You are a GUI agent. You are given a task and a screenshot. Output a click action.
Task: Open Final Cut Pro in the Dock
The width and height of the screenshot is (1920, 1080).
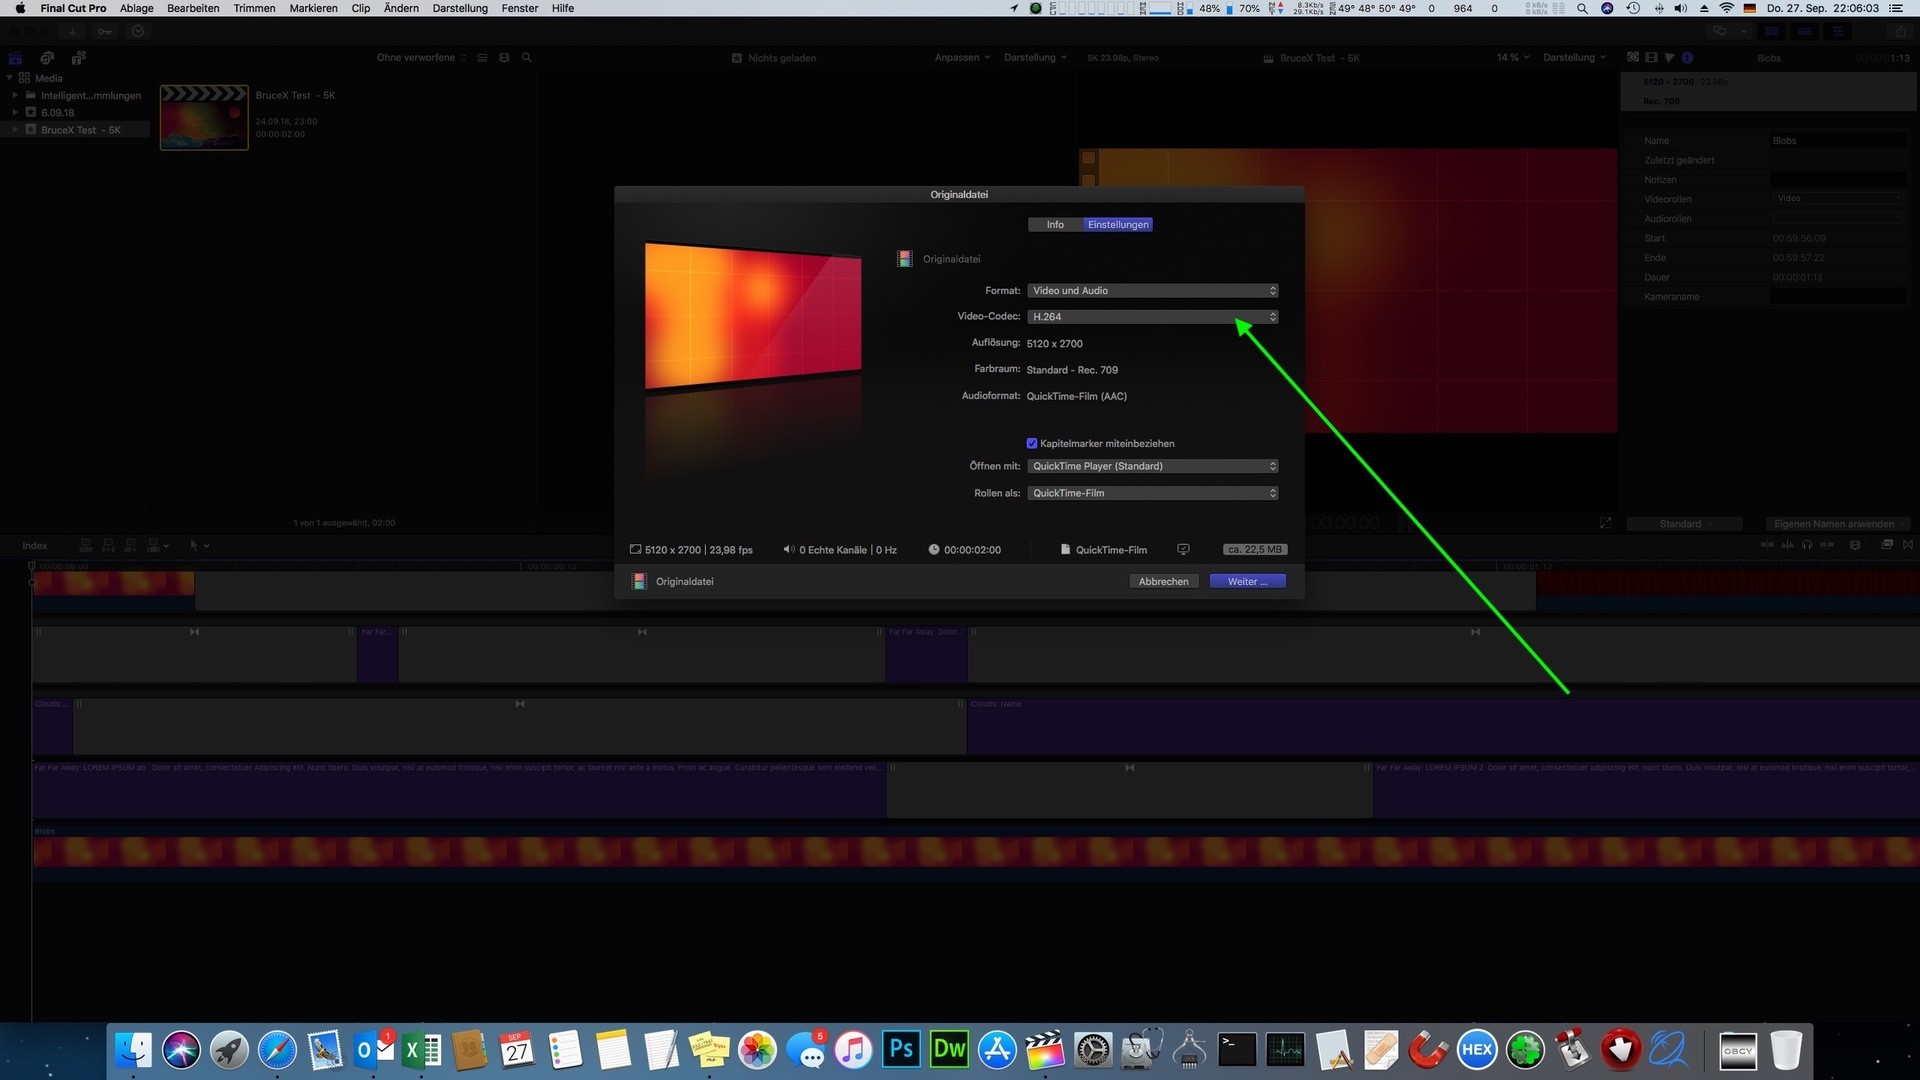click(1044, 1050)
